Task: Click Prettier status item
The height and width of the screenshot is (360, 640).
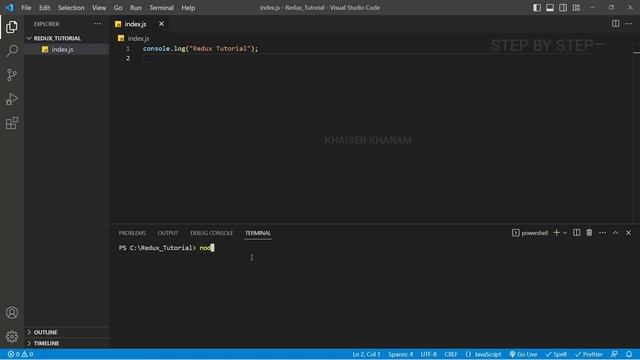Action: point(589,354)
